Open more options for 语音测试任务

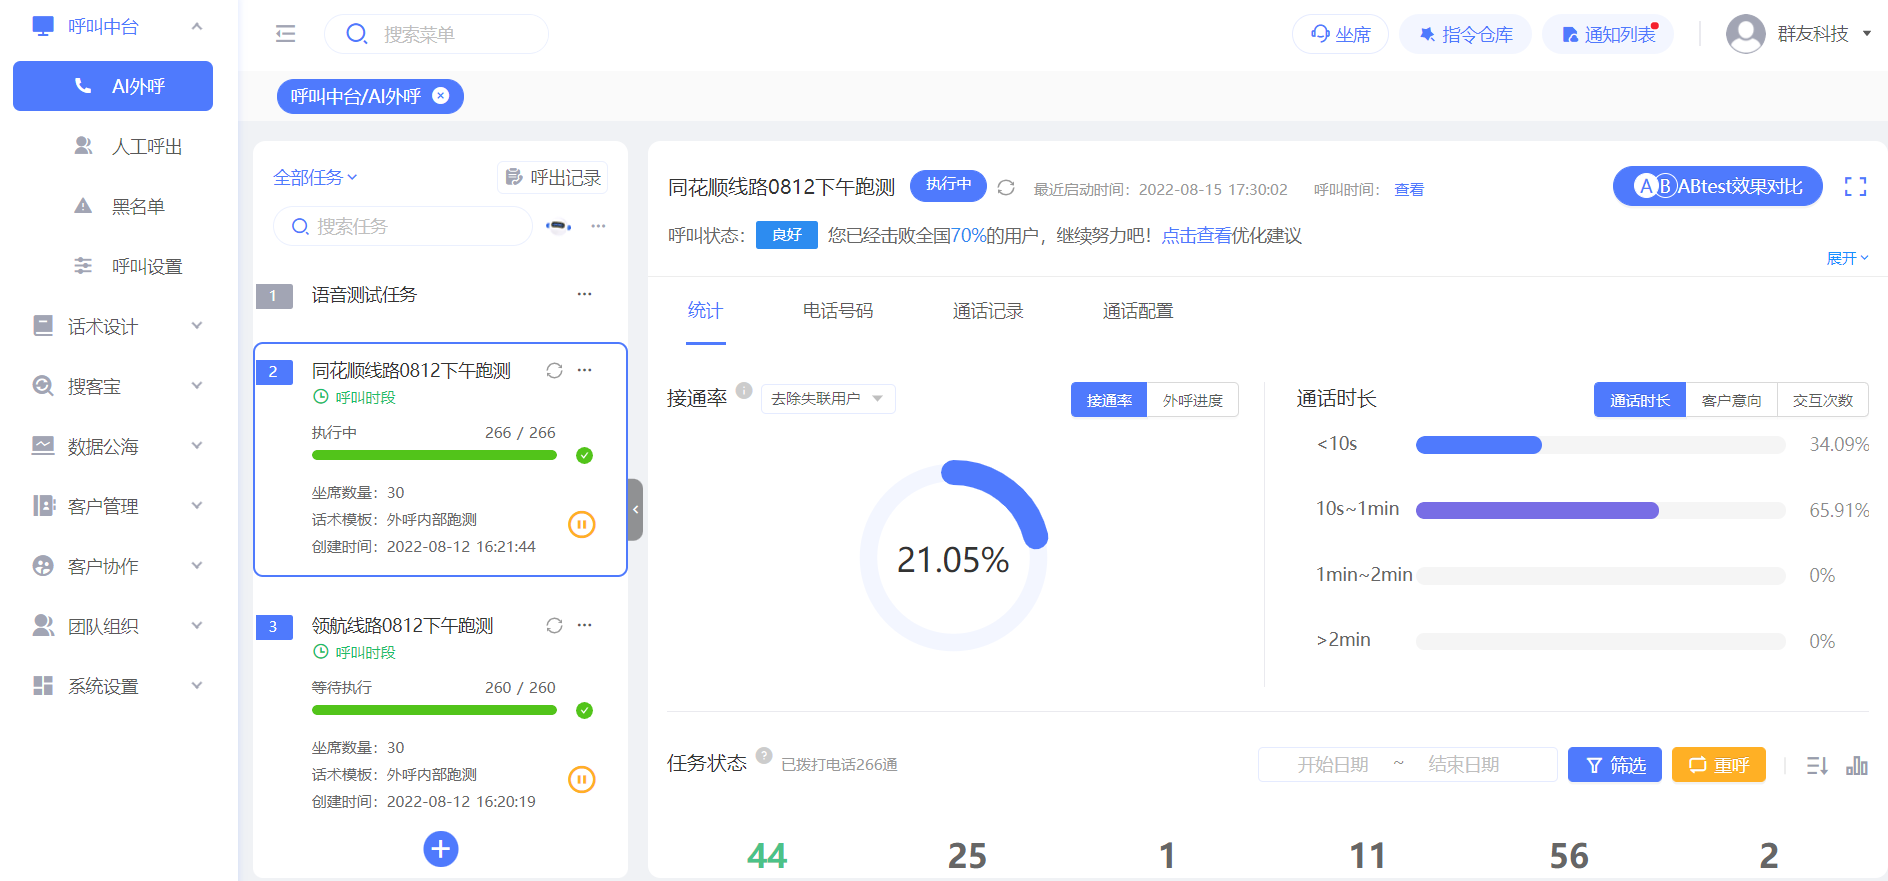(585, 294)
